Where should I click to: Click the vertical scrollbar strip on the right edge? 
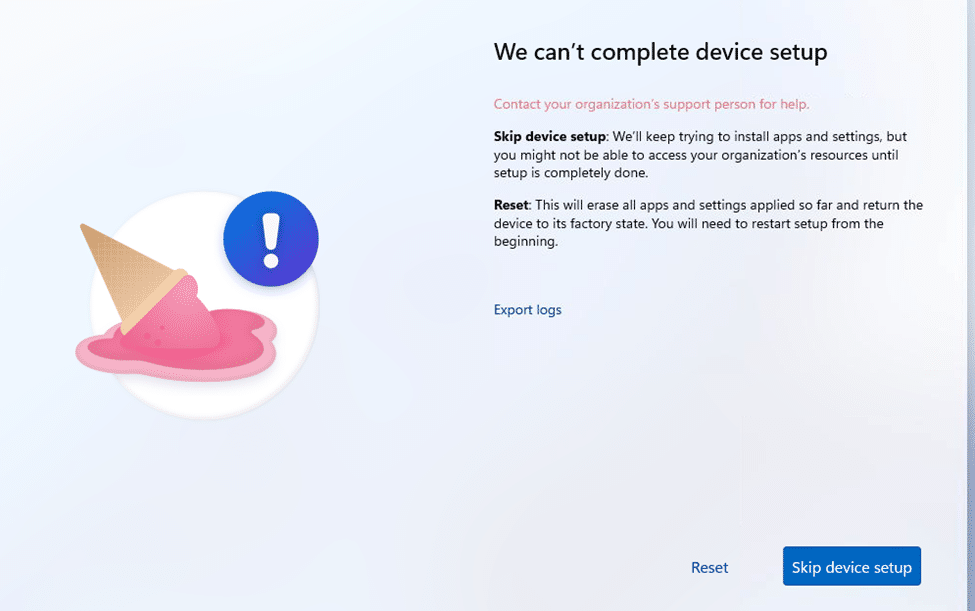(971, 305)
